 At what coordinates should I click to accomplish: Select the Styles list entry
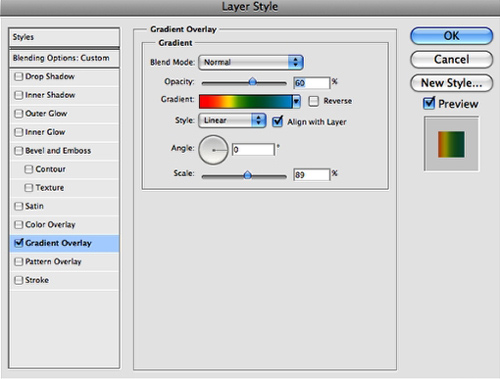point(64,37)
